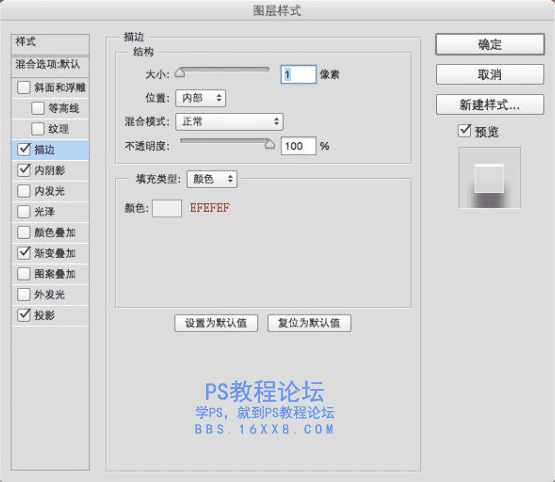Open the 外发光 settings row
555x482 pixels.
[50, 294]
